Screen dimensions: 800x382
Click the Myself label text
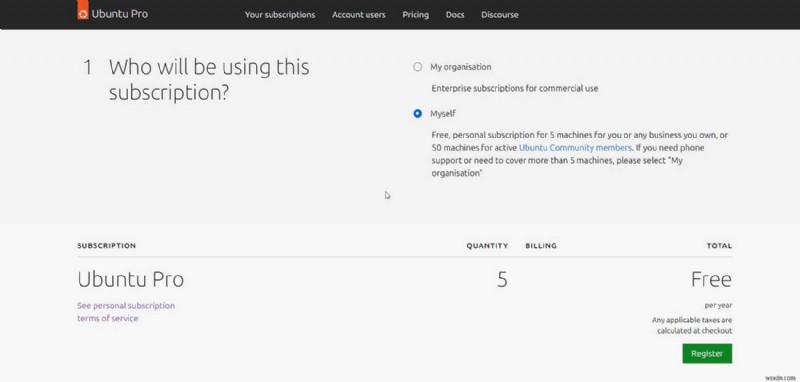pyautogui.click(x=442, y=113)
